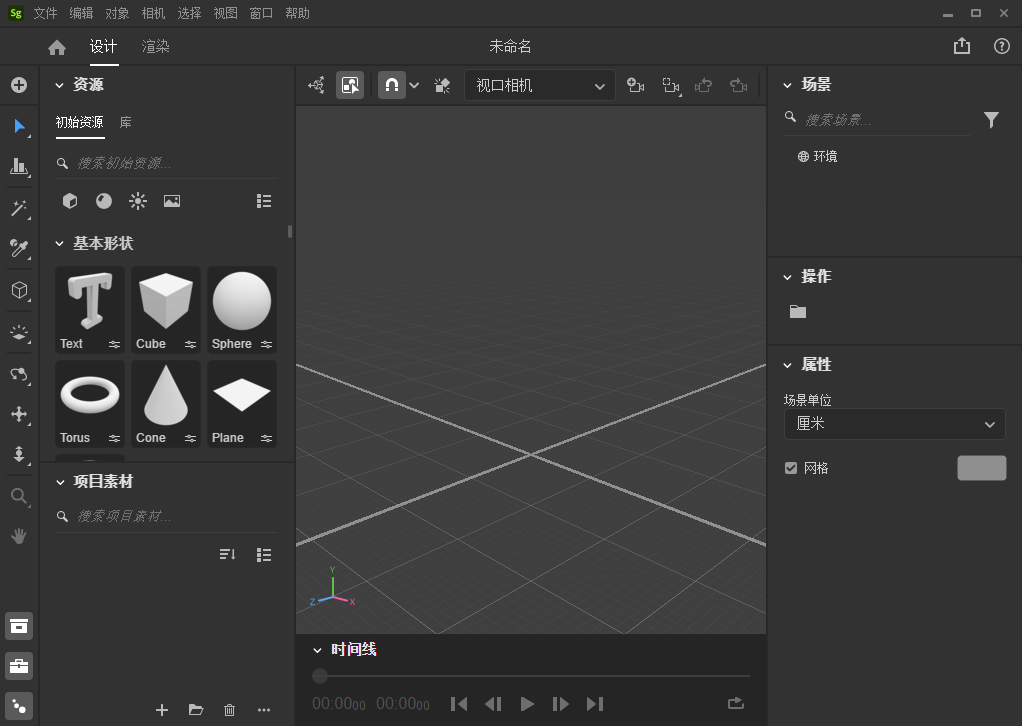Step forward one frame
Screen dimensions: 1022x726
tap(561, 704)
